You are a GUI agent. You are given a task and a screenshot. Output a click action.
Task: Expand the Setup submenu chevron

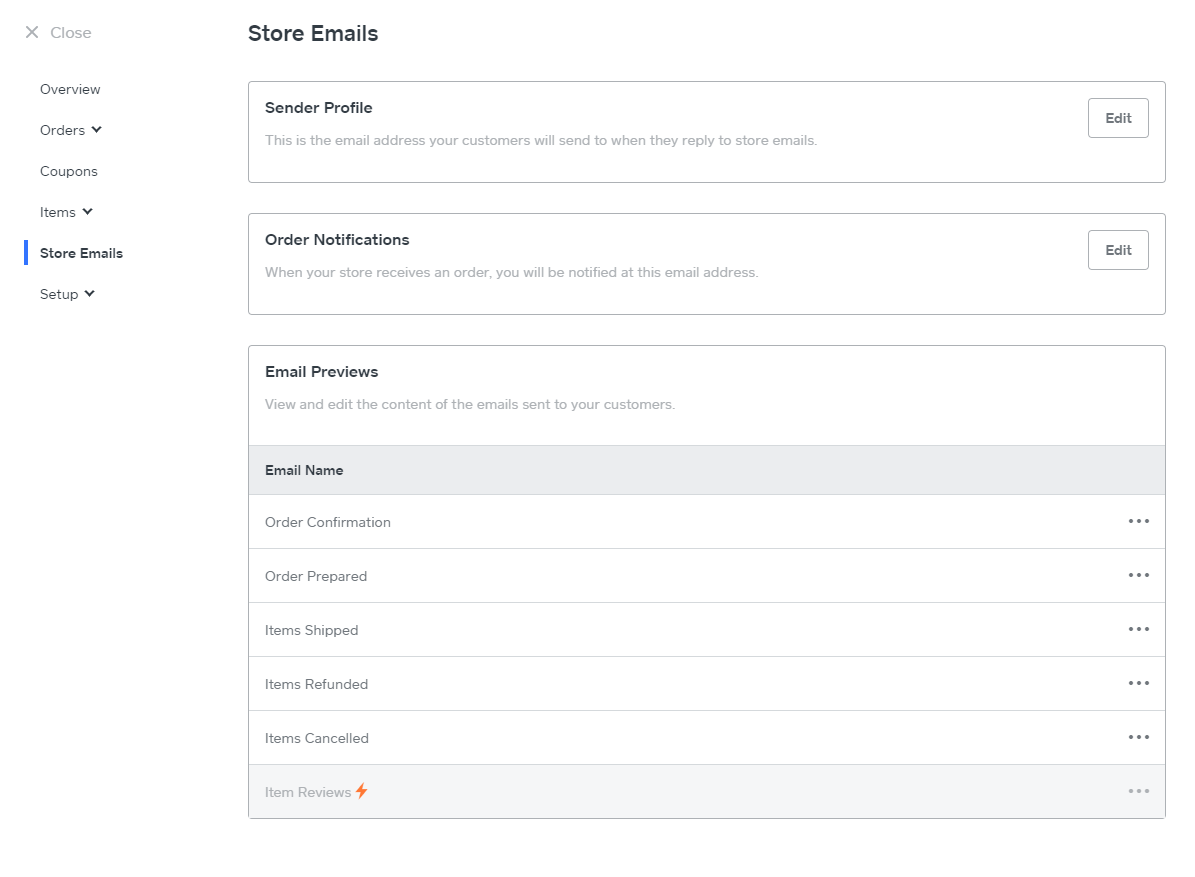tap(90, 294)
